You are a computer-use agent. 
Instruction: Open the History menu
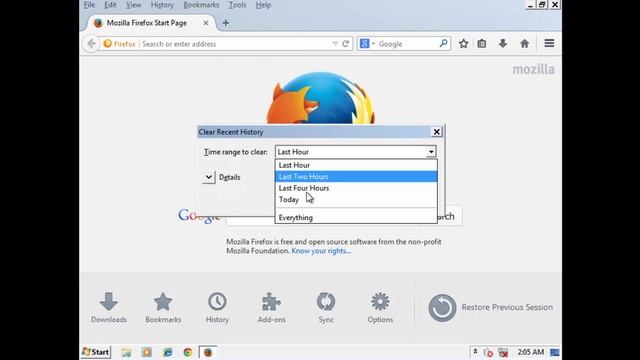pos(162,5)
